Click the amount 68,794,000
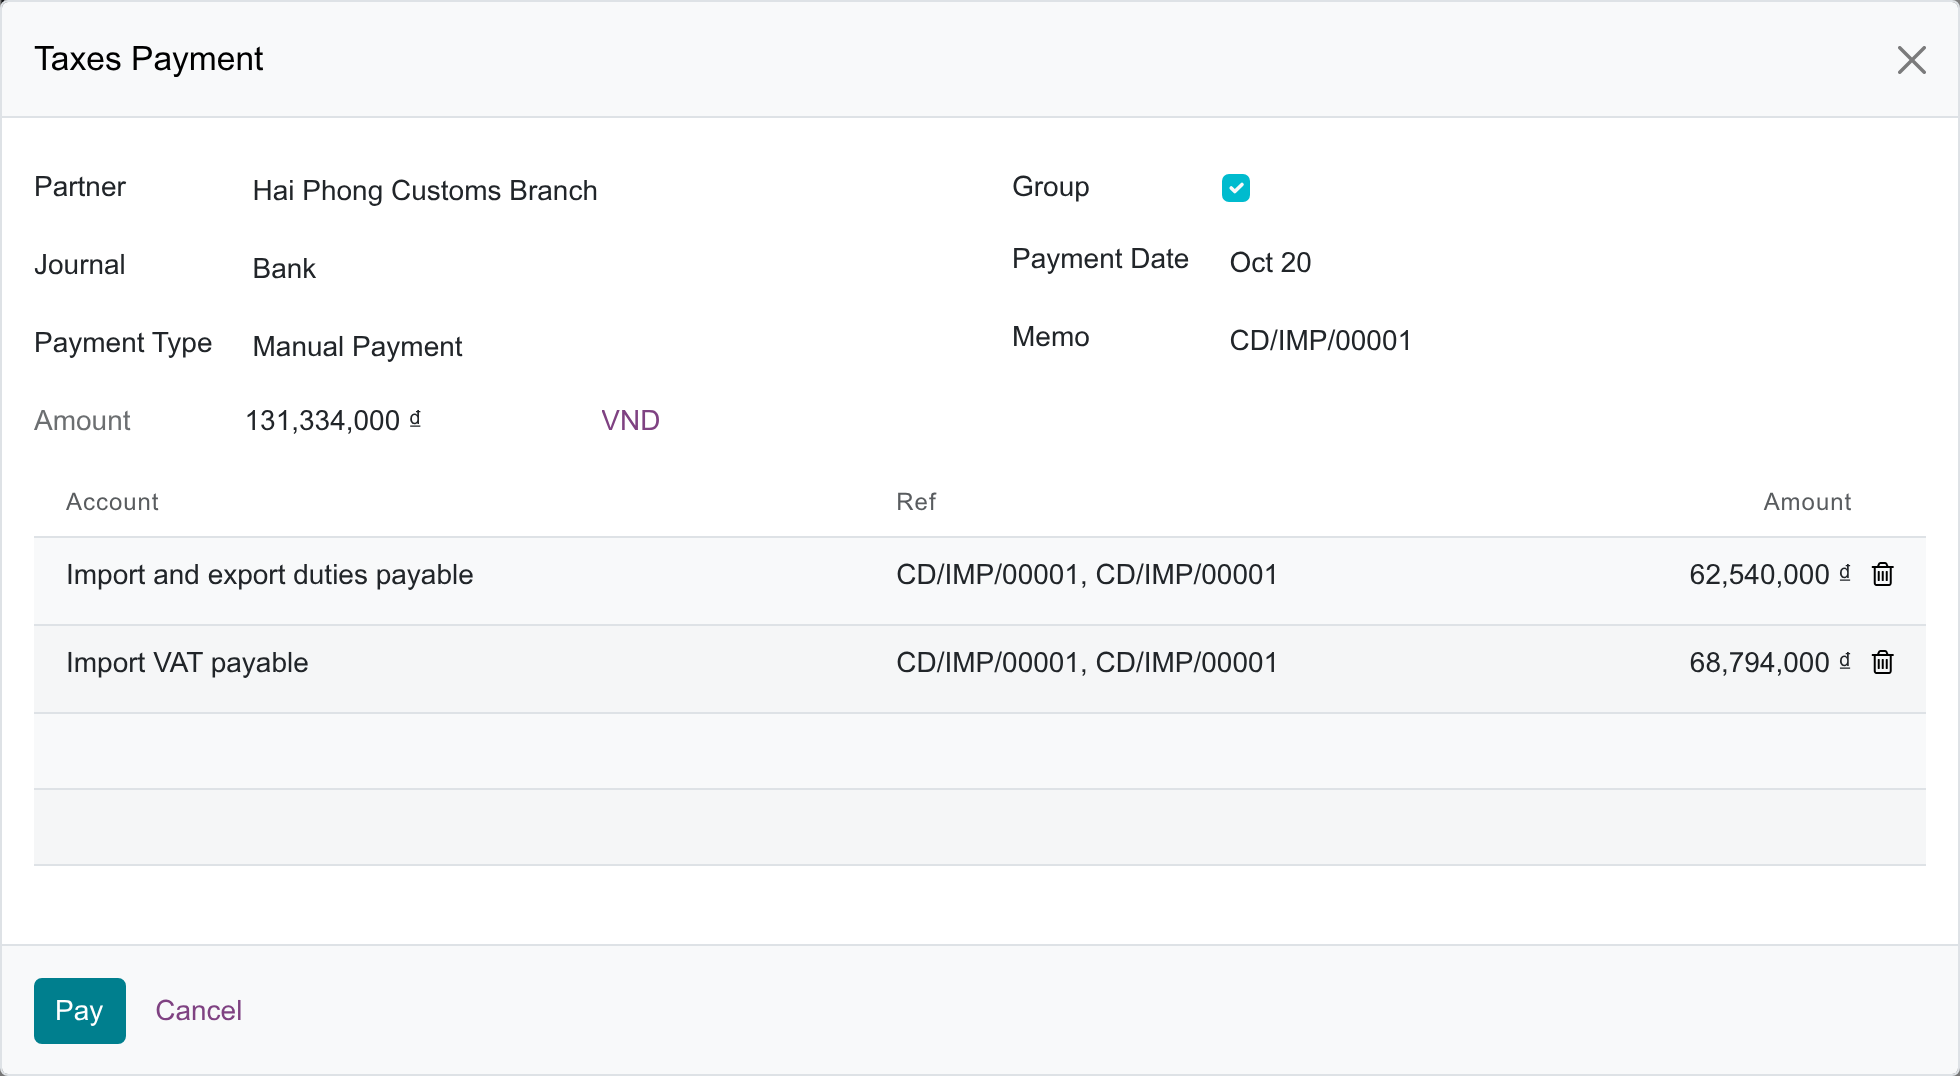The image size is (1960, 1076). (x=1769, y=663)
